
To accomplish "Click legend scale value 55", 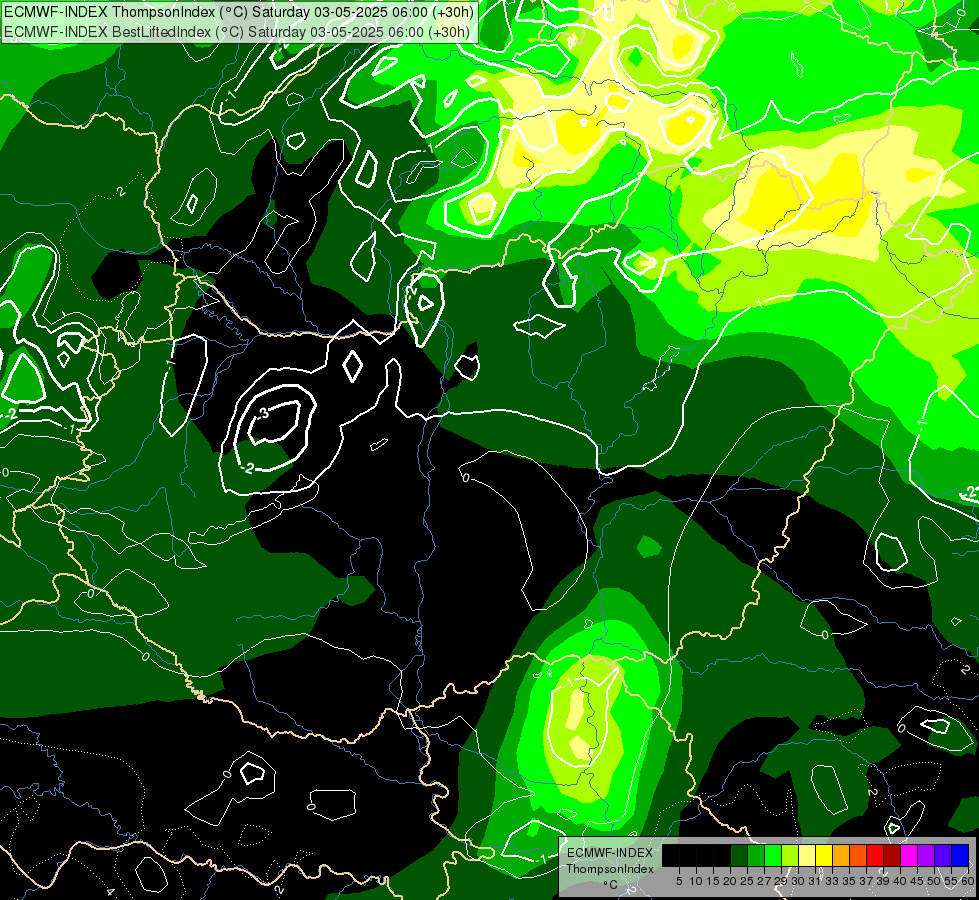I will [951, 881].
